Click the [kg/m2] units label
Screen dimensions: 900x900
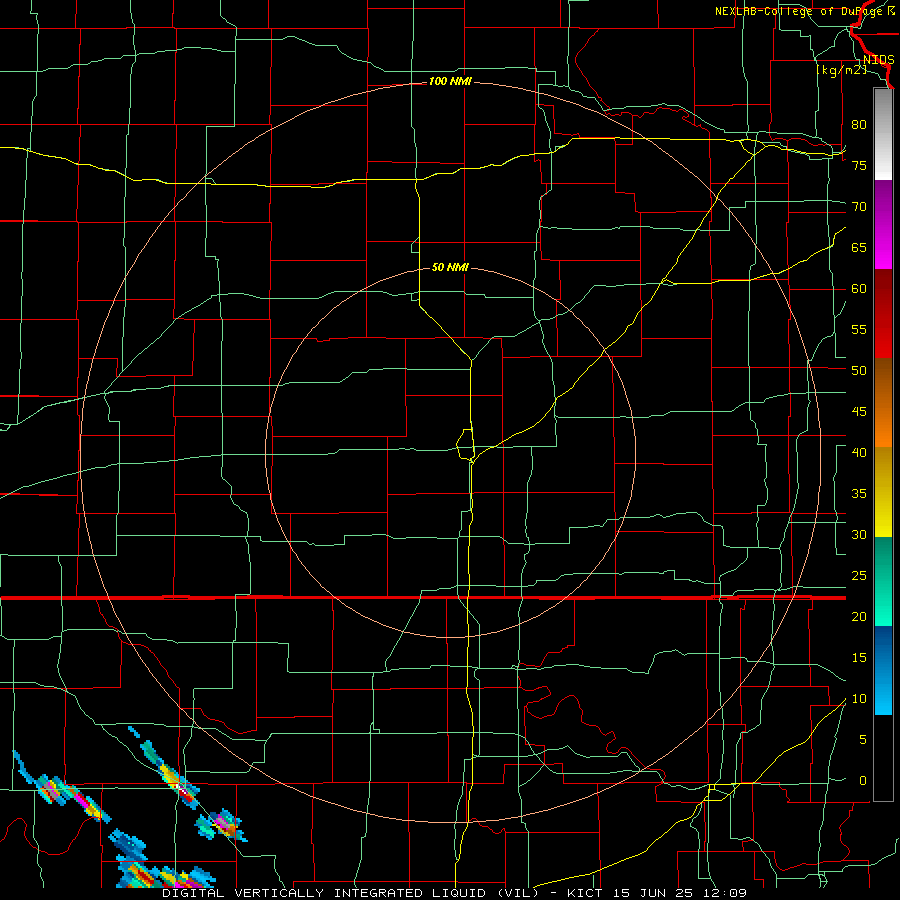[x=841, y=70]
